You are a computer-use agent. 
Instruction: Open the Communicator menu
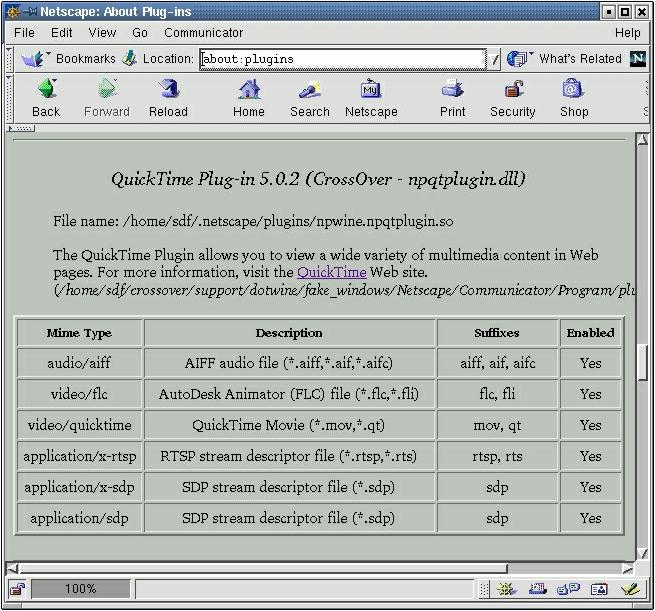[203, 33]
